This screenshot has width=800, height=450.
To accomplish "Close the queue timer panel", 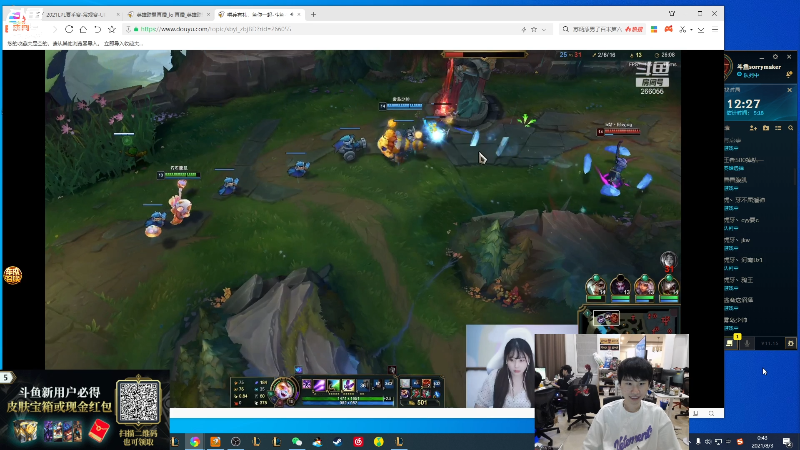I will click(790, 90).
